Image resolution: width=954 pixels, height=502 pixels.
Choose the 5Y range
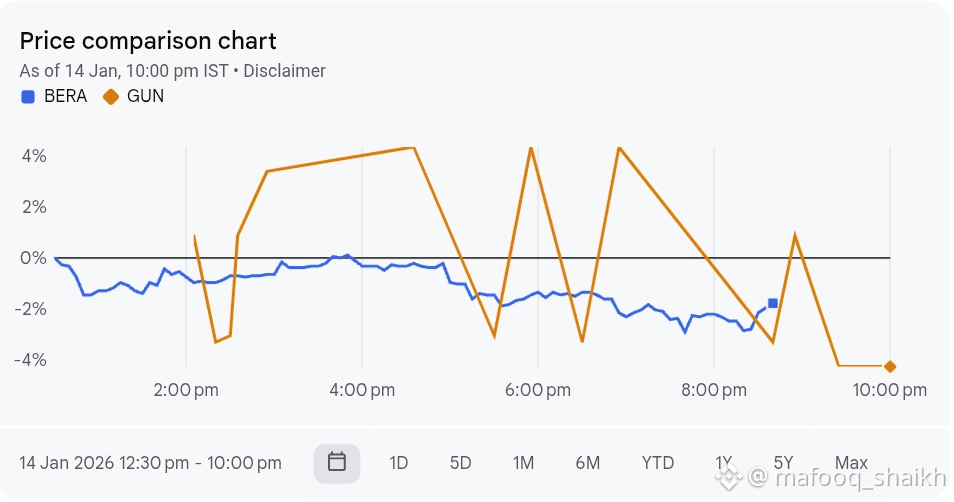coord(783,463)
